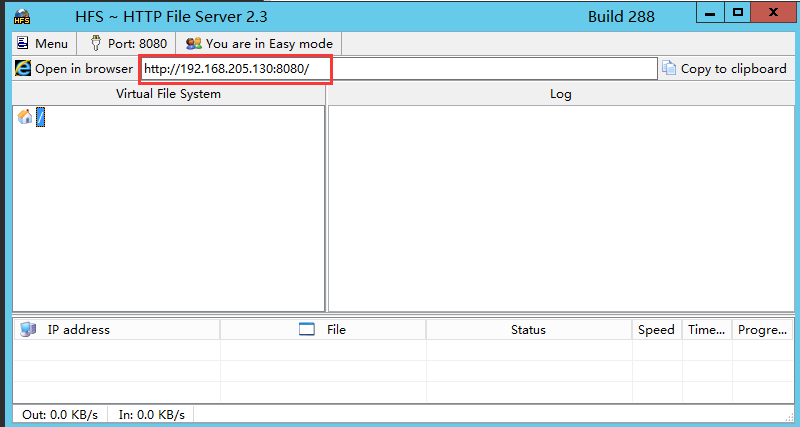
Task: Select the root '/' folder in tree
Action: pos(40,117)
